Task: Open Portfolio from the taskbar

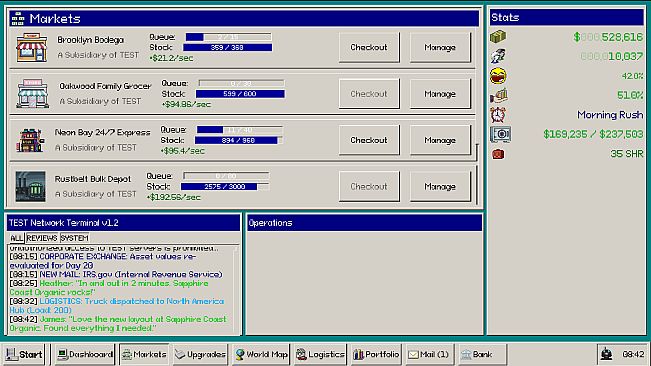Action: click(x=376, y=354)
